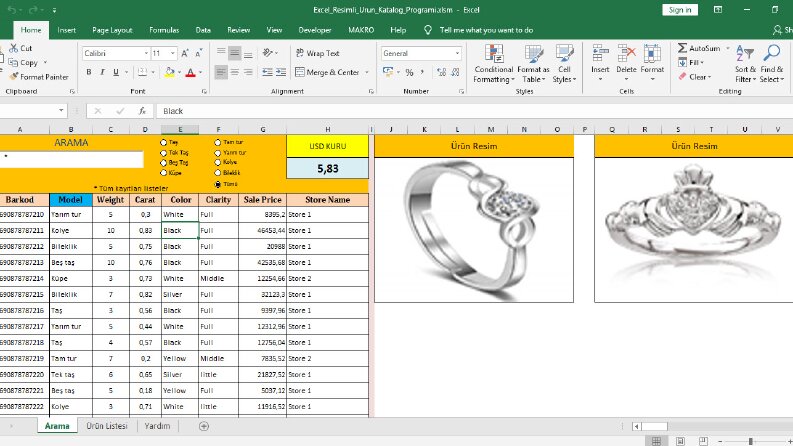Click the Format as Table button
This screenshot has width=793, height=446.
[x=533, y=64]
